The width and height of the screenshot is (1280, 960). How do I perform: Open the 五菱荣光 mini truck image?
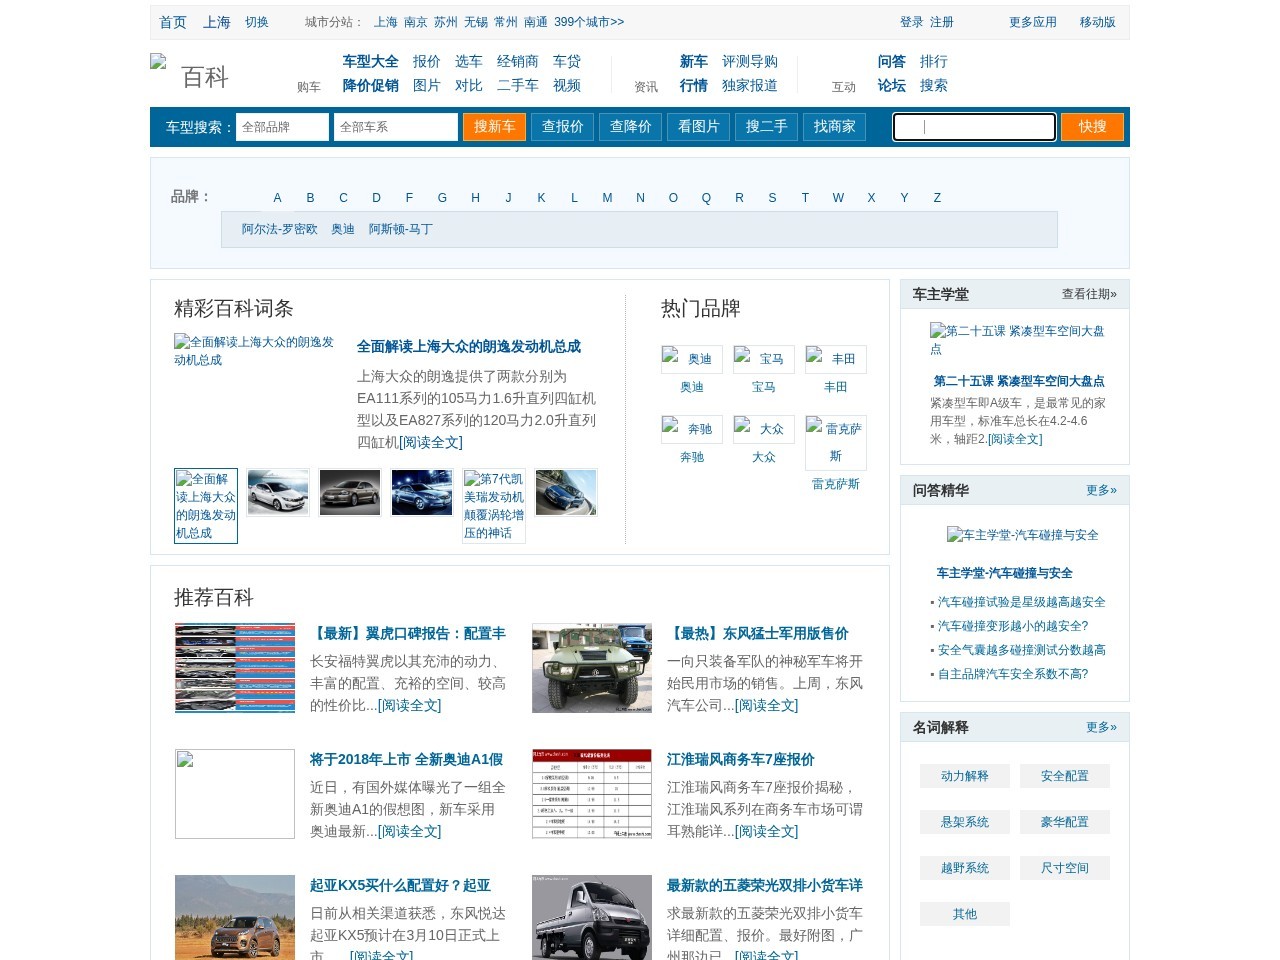point(591,917)
